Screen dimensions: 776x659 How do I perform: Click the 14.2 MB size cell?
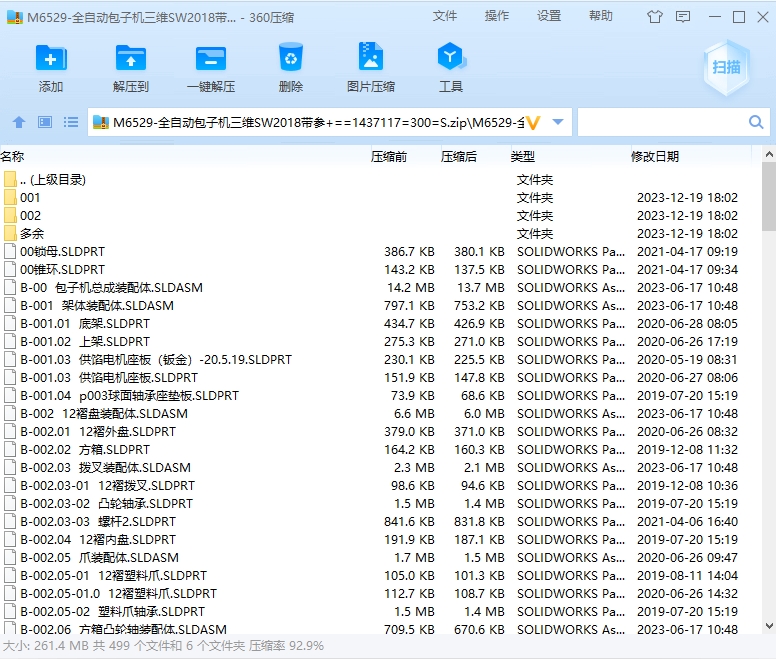point(410,288)
